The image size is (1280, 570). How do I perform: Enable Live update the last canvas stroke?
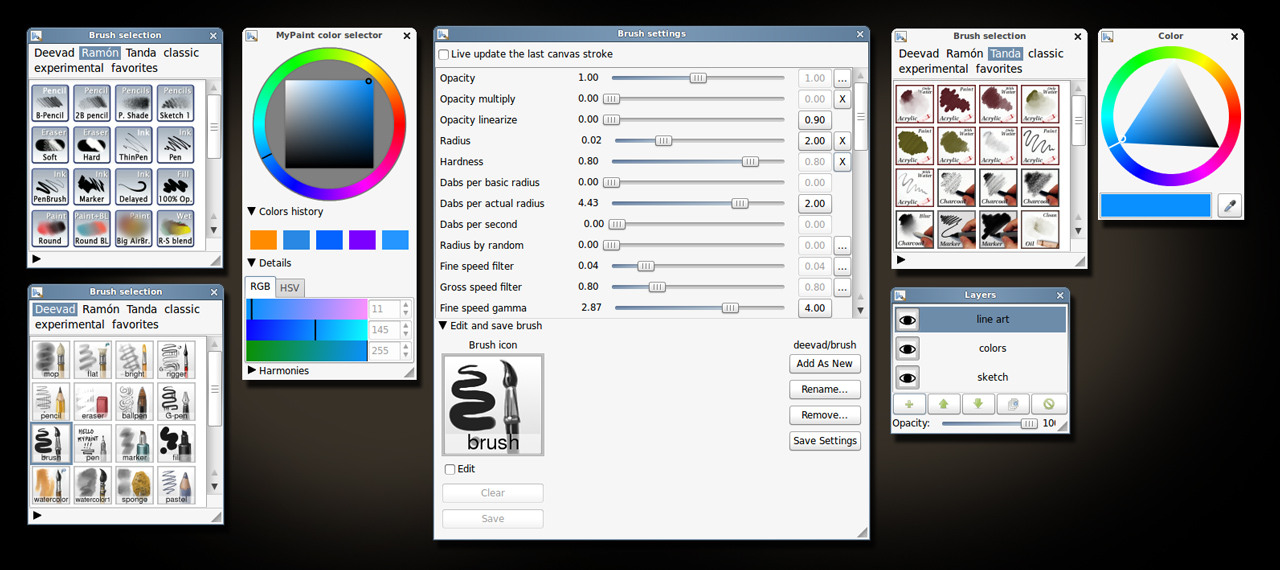[x=444, y=54]
